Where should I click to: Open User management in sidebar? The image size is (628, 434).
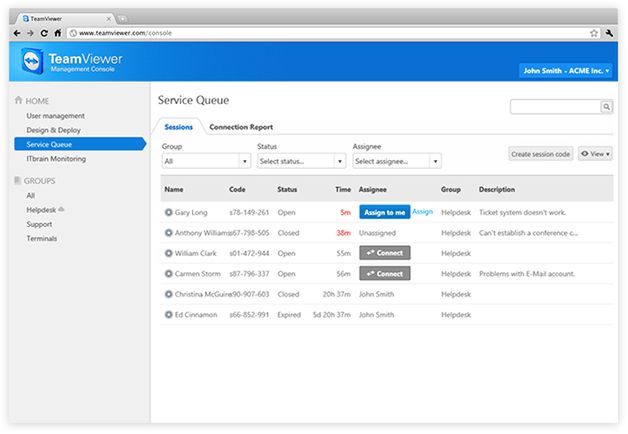pyautogui.click(x=55, y=116)
